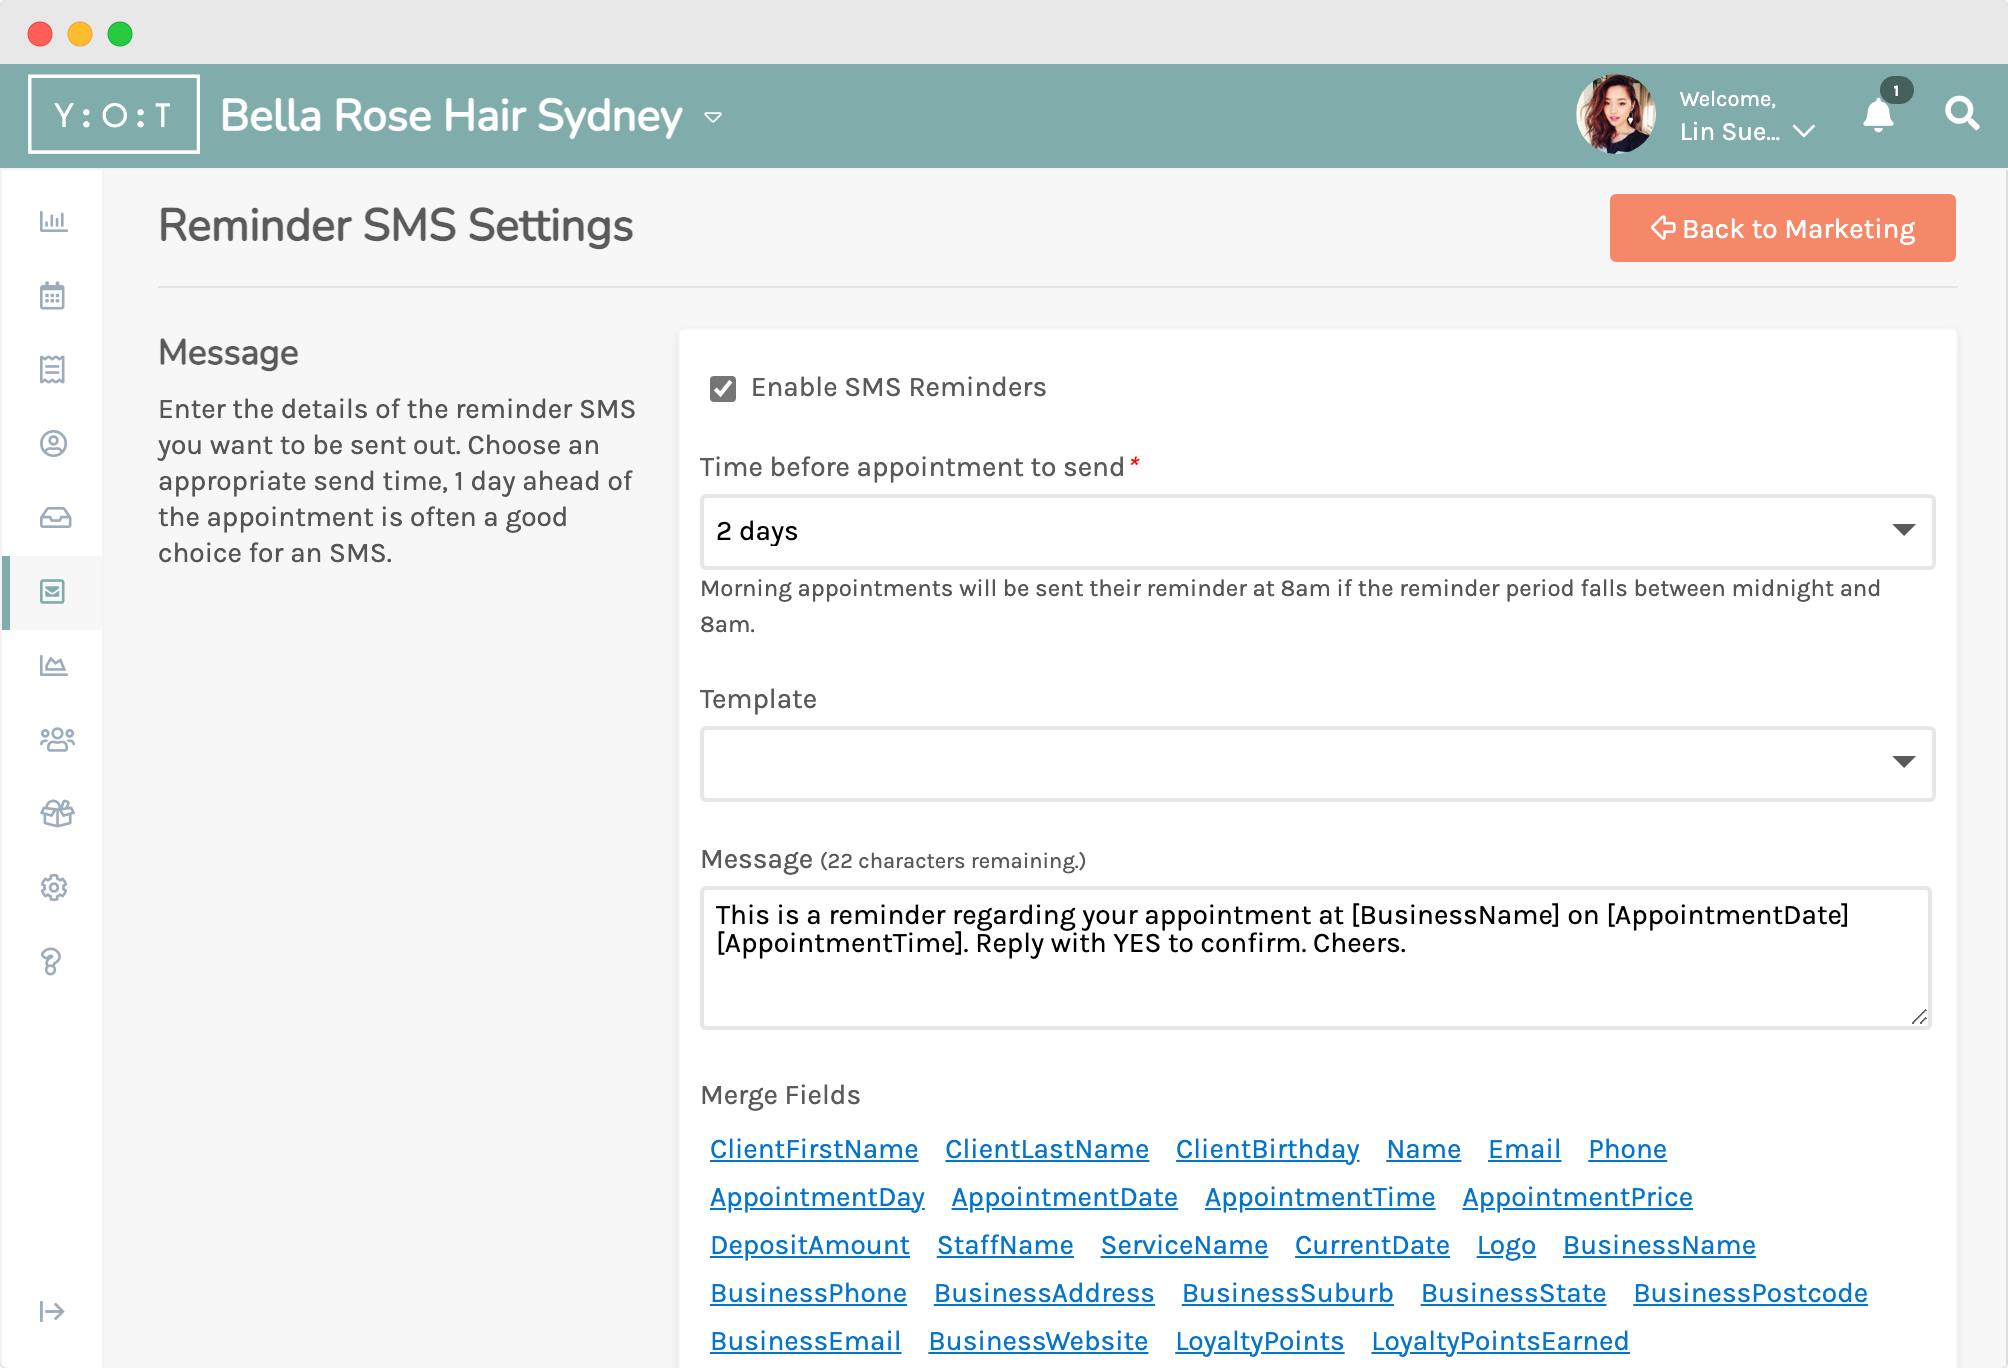Insert AppointmentTime merge field
The width and height of the screenshot is (2008, 1368).
[x=1320, y=1197]
